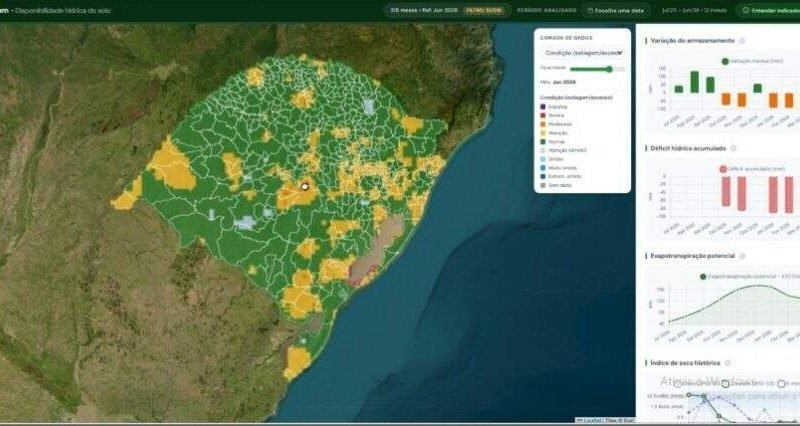
Task: Click the info icon beside Déficit hídrico acumulado
Action: coord(733,148)
